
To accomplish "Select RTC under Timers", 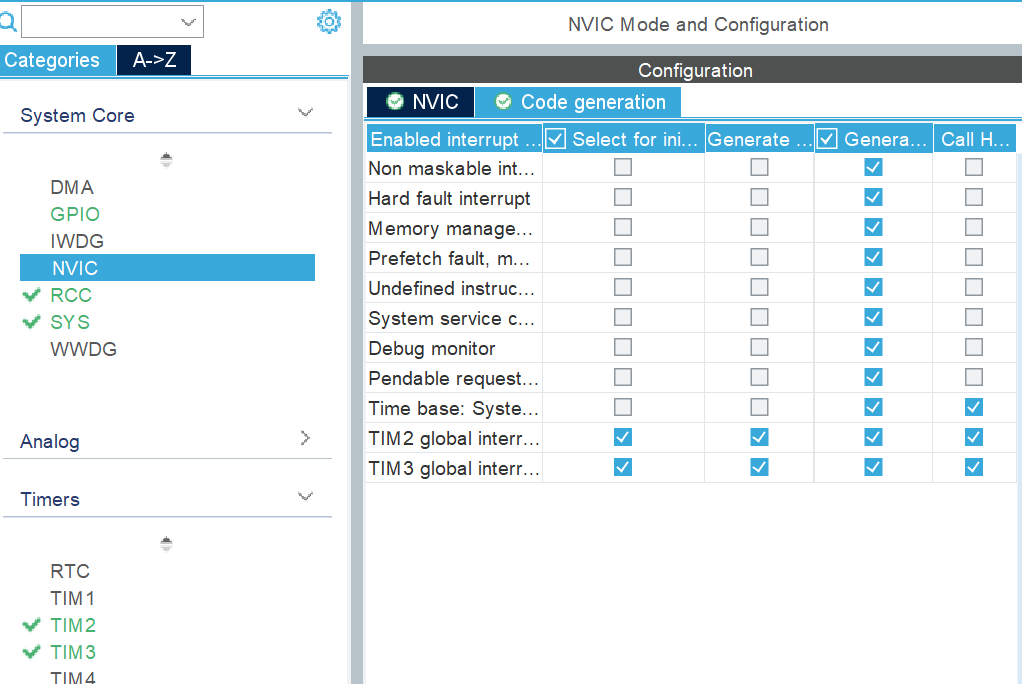I will [x=70, y=571].
